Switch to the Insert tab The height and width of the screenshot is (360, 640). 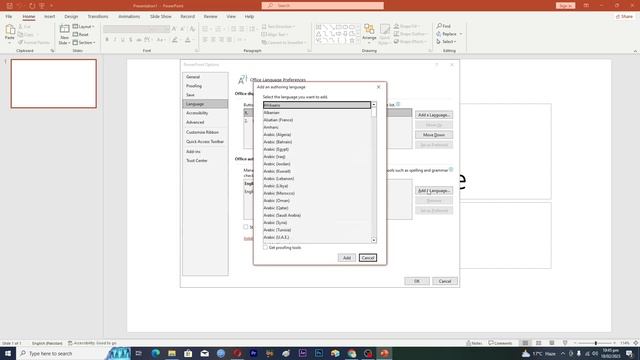[49, 16]
